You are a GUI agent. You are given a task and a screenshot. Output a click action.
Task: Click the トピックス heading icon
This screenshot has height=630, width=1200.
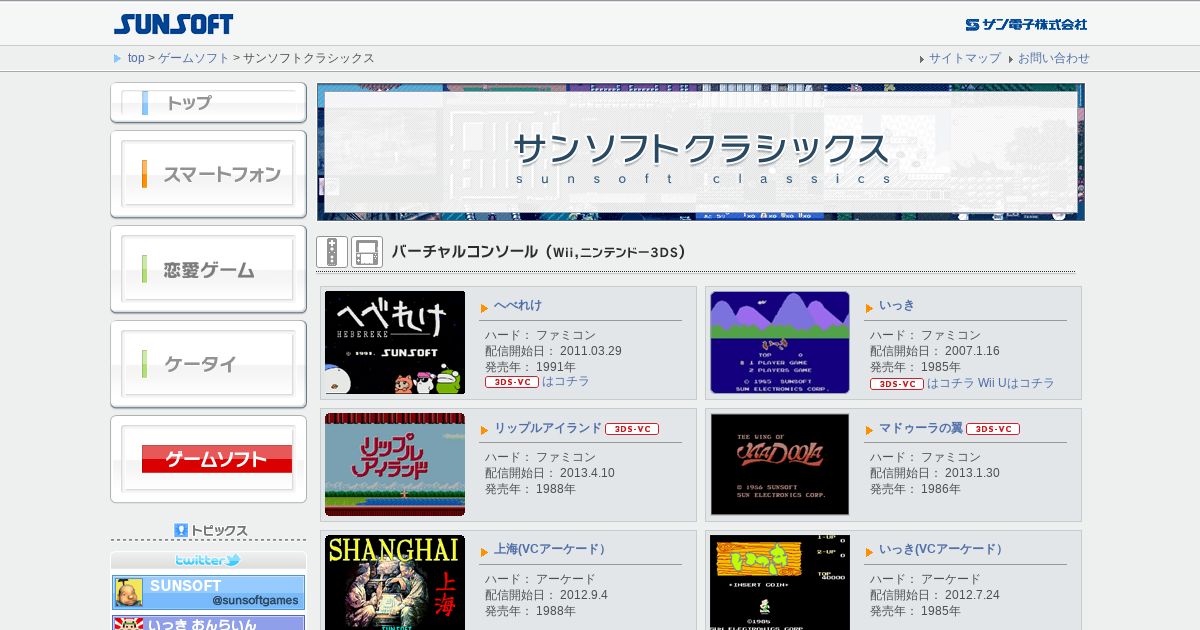(181, 531)
